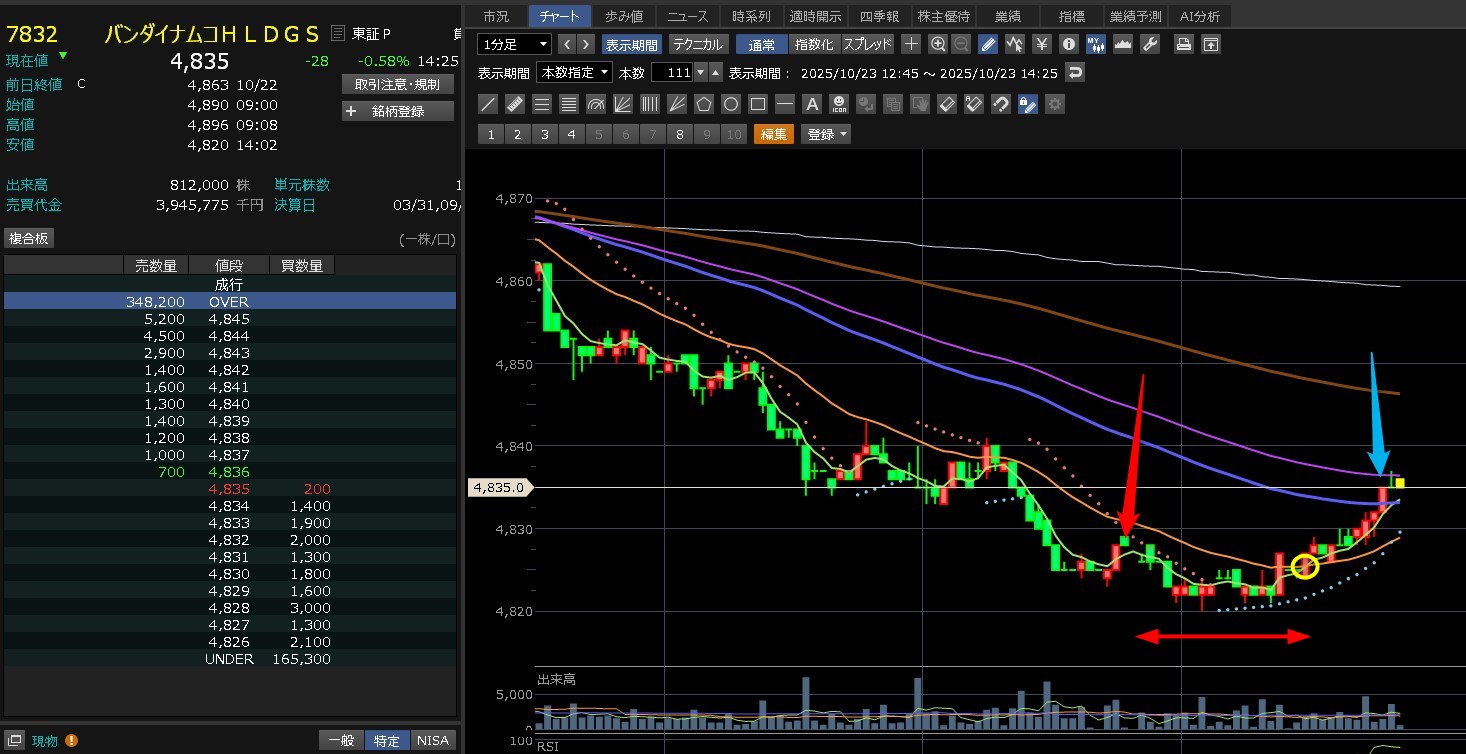Open the 四季報 tab

point(880,16)
